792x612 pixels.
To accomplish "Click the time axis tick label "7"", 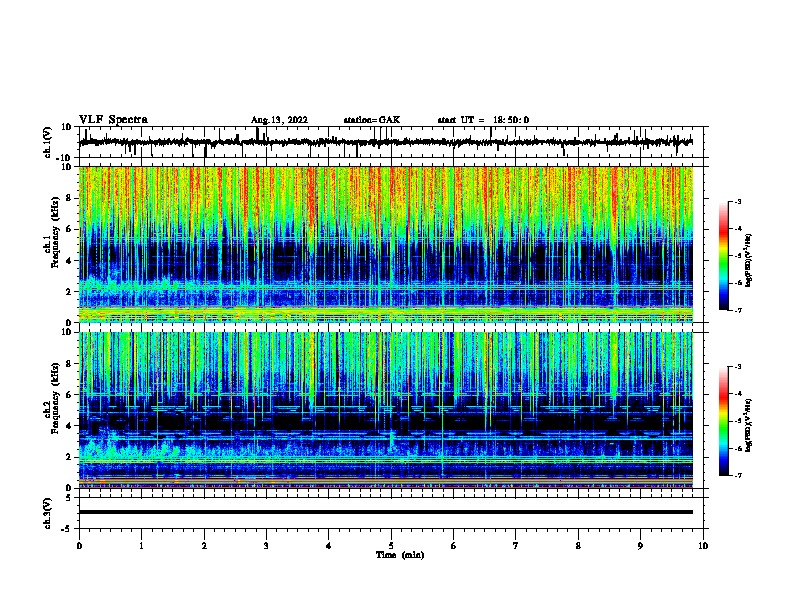I will pos(516,546).
